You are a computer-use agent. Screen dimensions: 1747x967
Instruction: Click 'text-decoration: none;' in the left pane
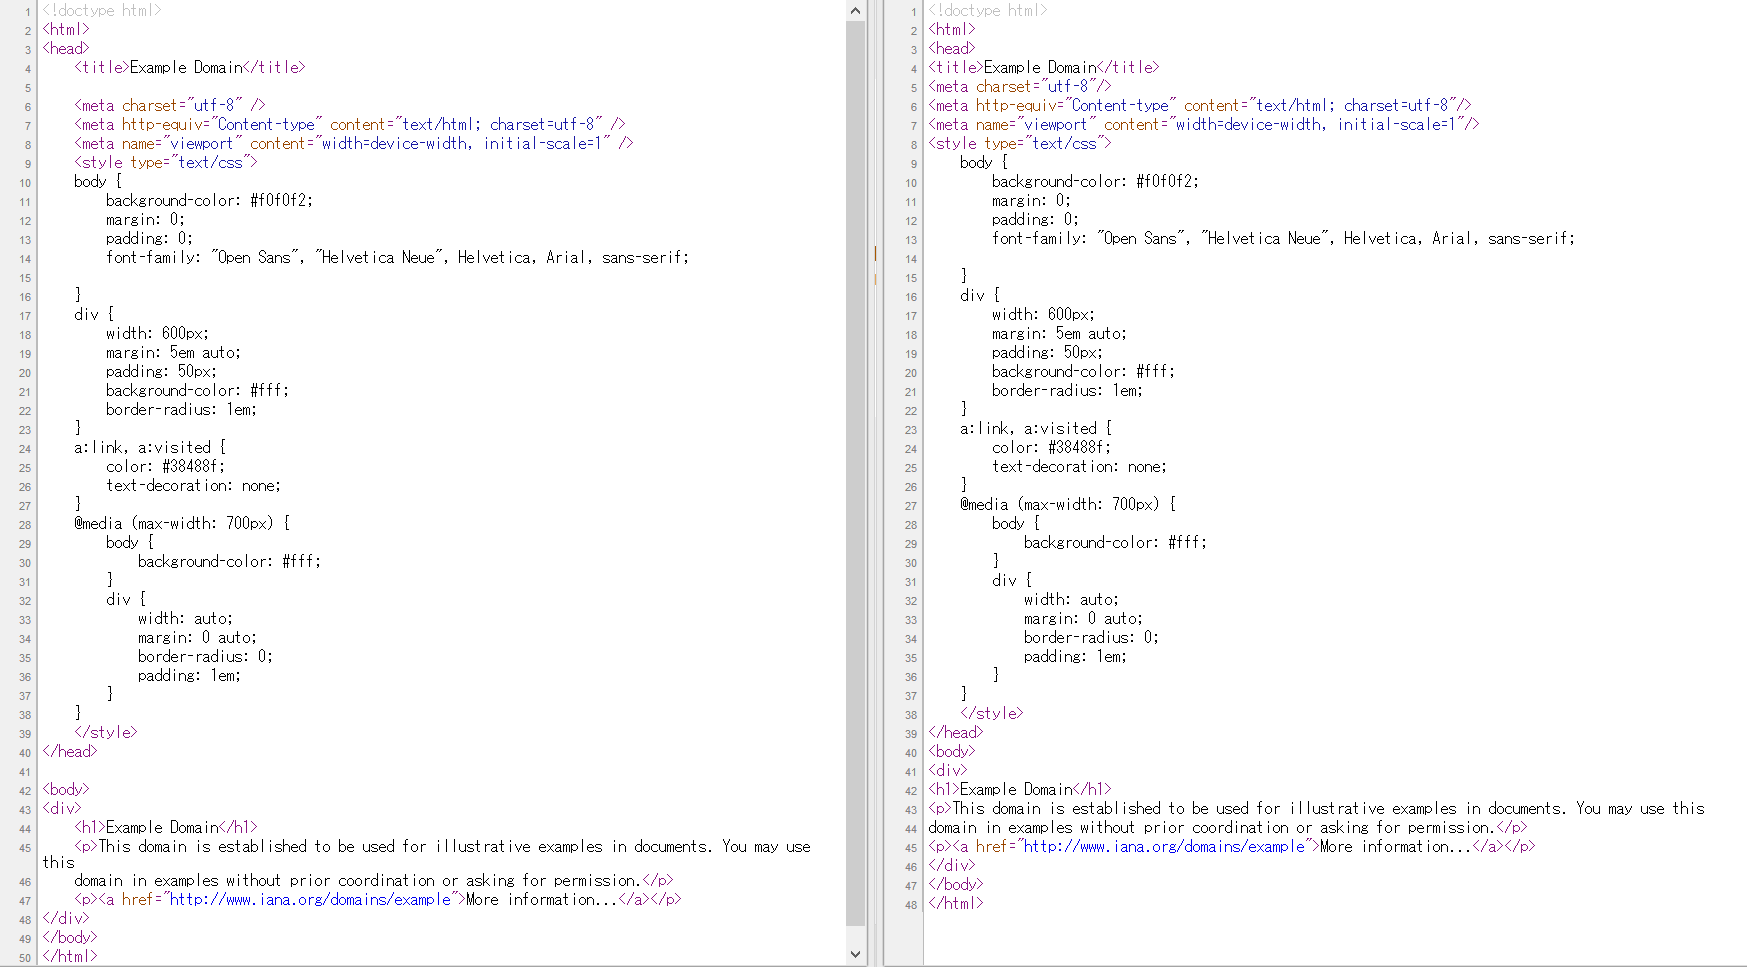(194, 486)
